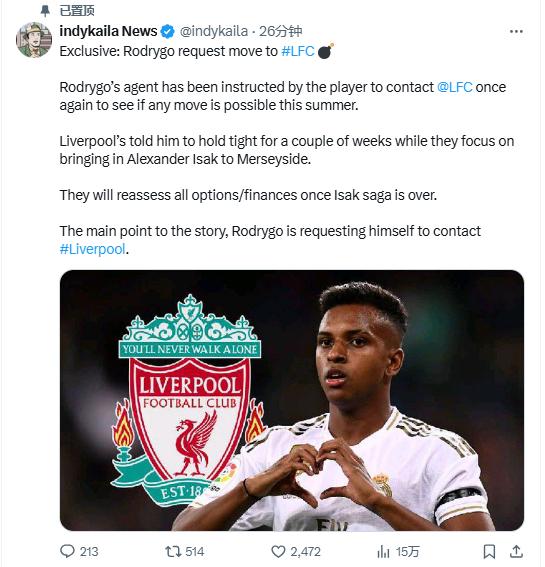The height and width of the screenshot is (567, 545).
Task: Like the tweet with heart icon
Action: click(x=278, y=552)
